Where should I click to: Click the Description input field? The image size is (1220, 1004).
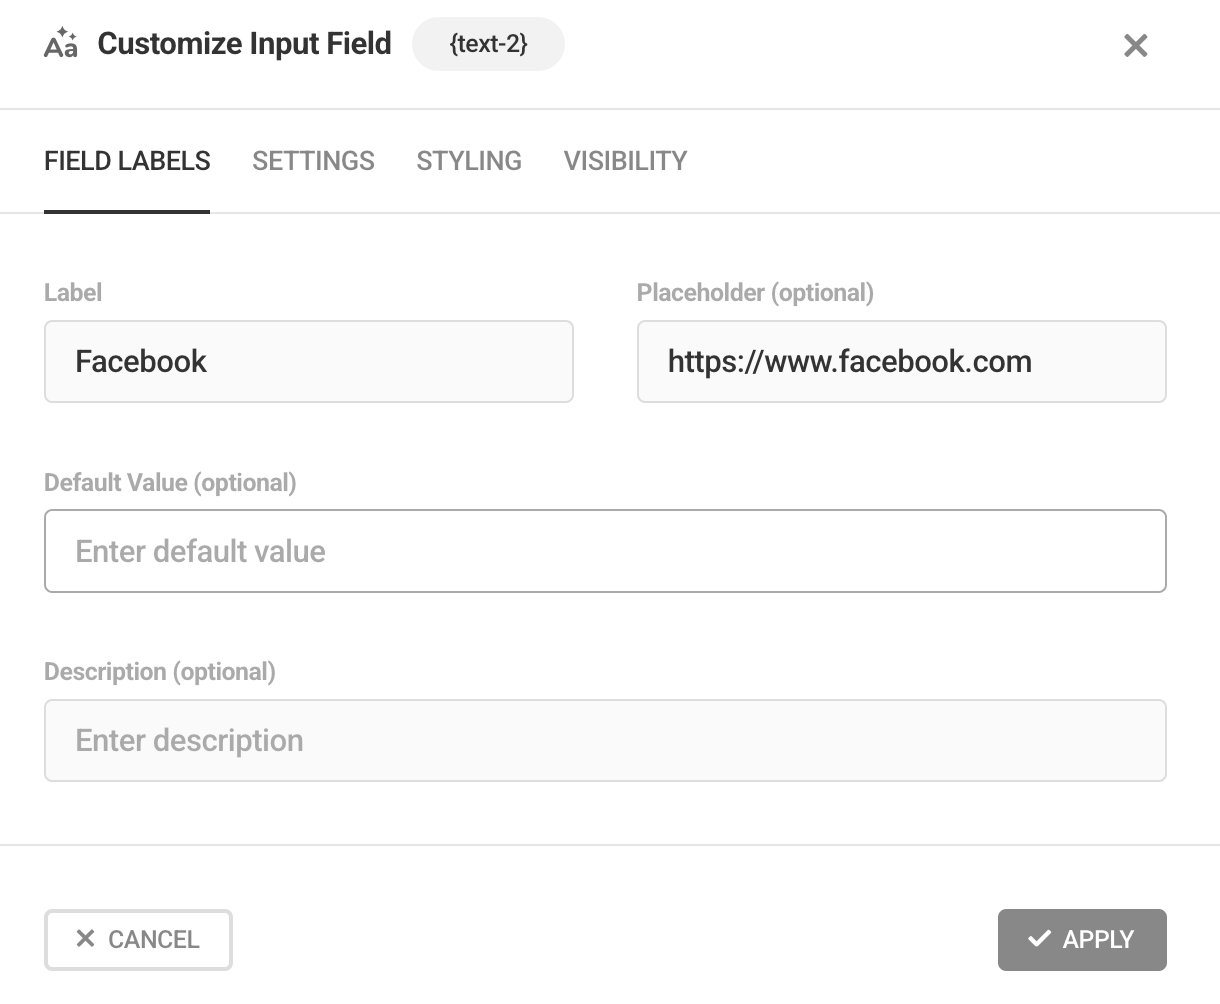tap(605, 740)
